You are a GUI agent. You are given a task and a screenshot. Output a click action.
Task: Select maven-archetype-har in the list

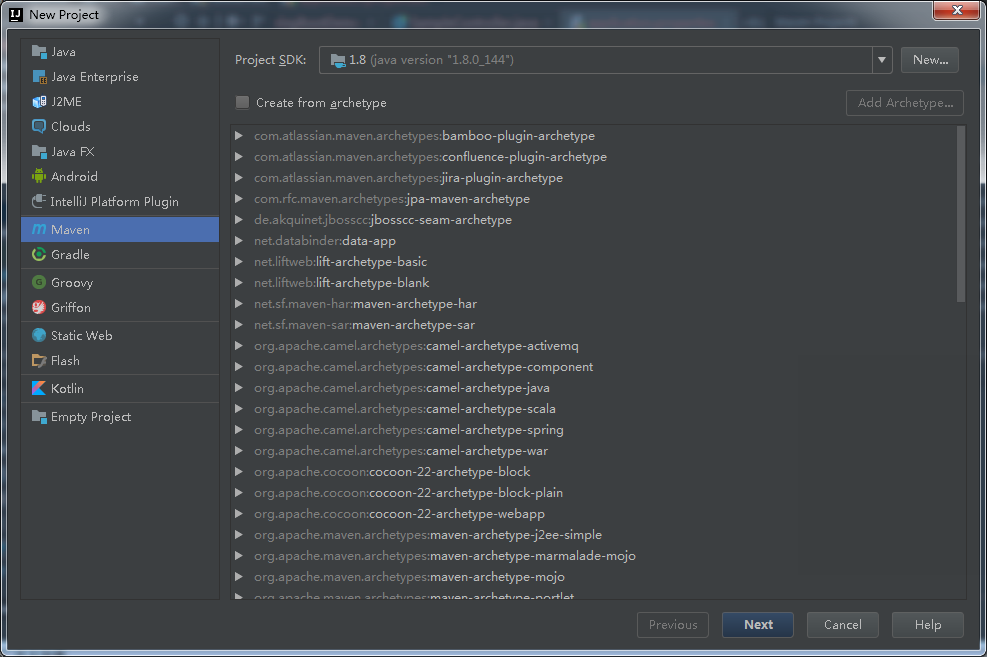(365, 304)
